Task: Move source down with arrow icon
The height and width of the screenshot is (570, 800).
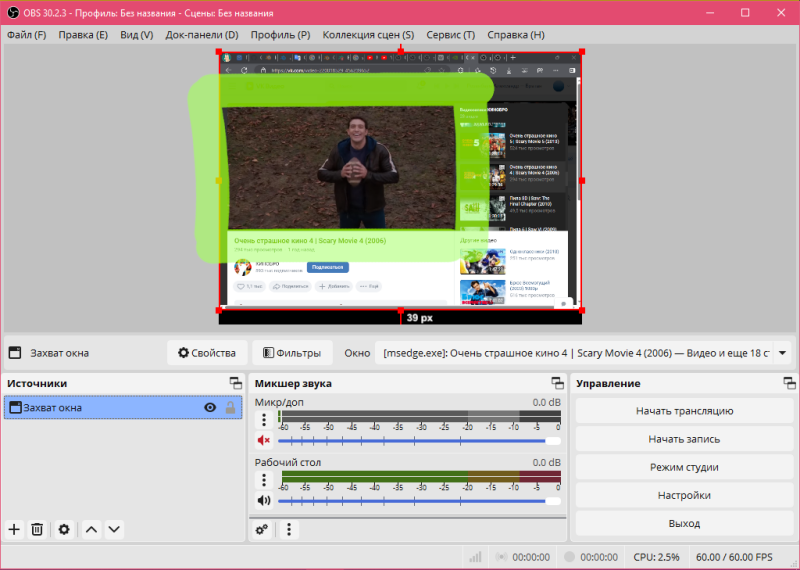Action: (x=114, y=529)
